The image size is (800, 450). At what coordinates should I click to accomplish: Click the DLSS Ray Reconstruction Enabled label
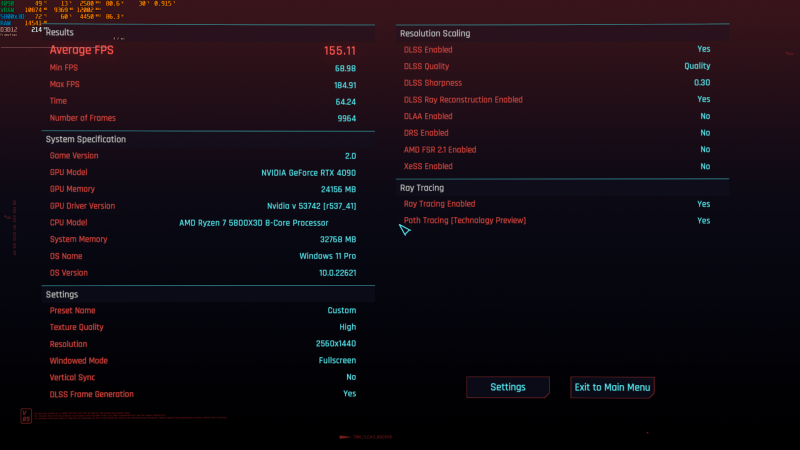pyautogui.click(x=463, y=99)
